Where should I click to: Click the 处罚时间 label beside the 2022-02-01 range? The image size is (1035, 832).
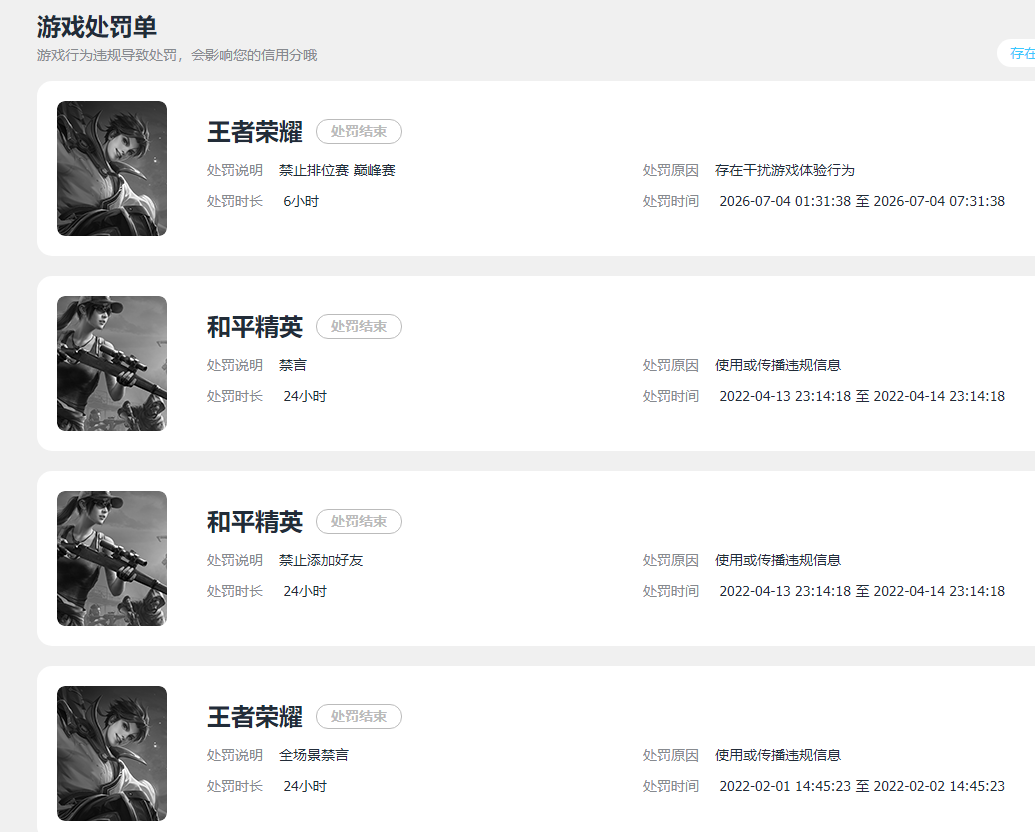click(671, 786)
